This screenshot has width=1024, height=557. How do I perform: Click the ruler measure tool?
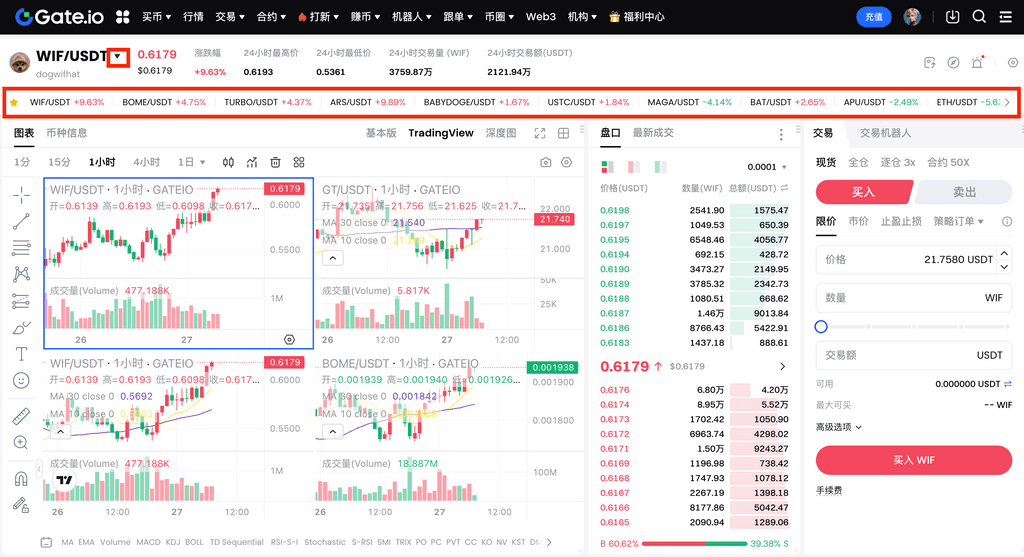21,416
